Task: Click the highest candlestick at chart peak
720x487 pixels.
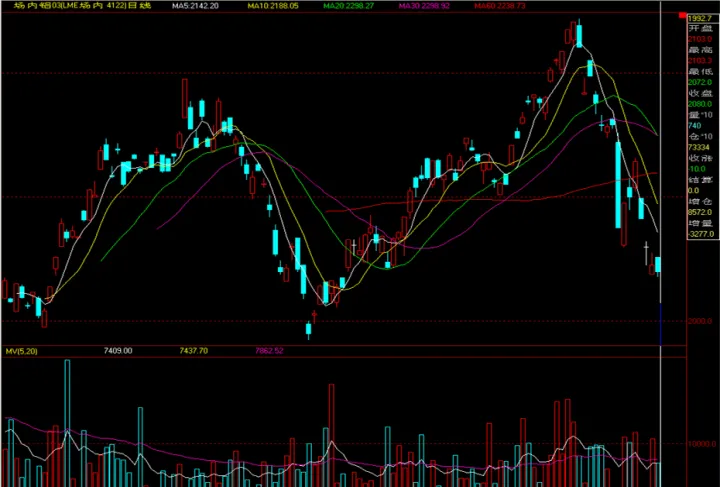Action: coord(579,36)
